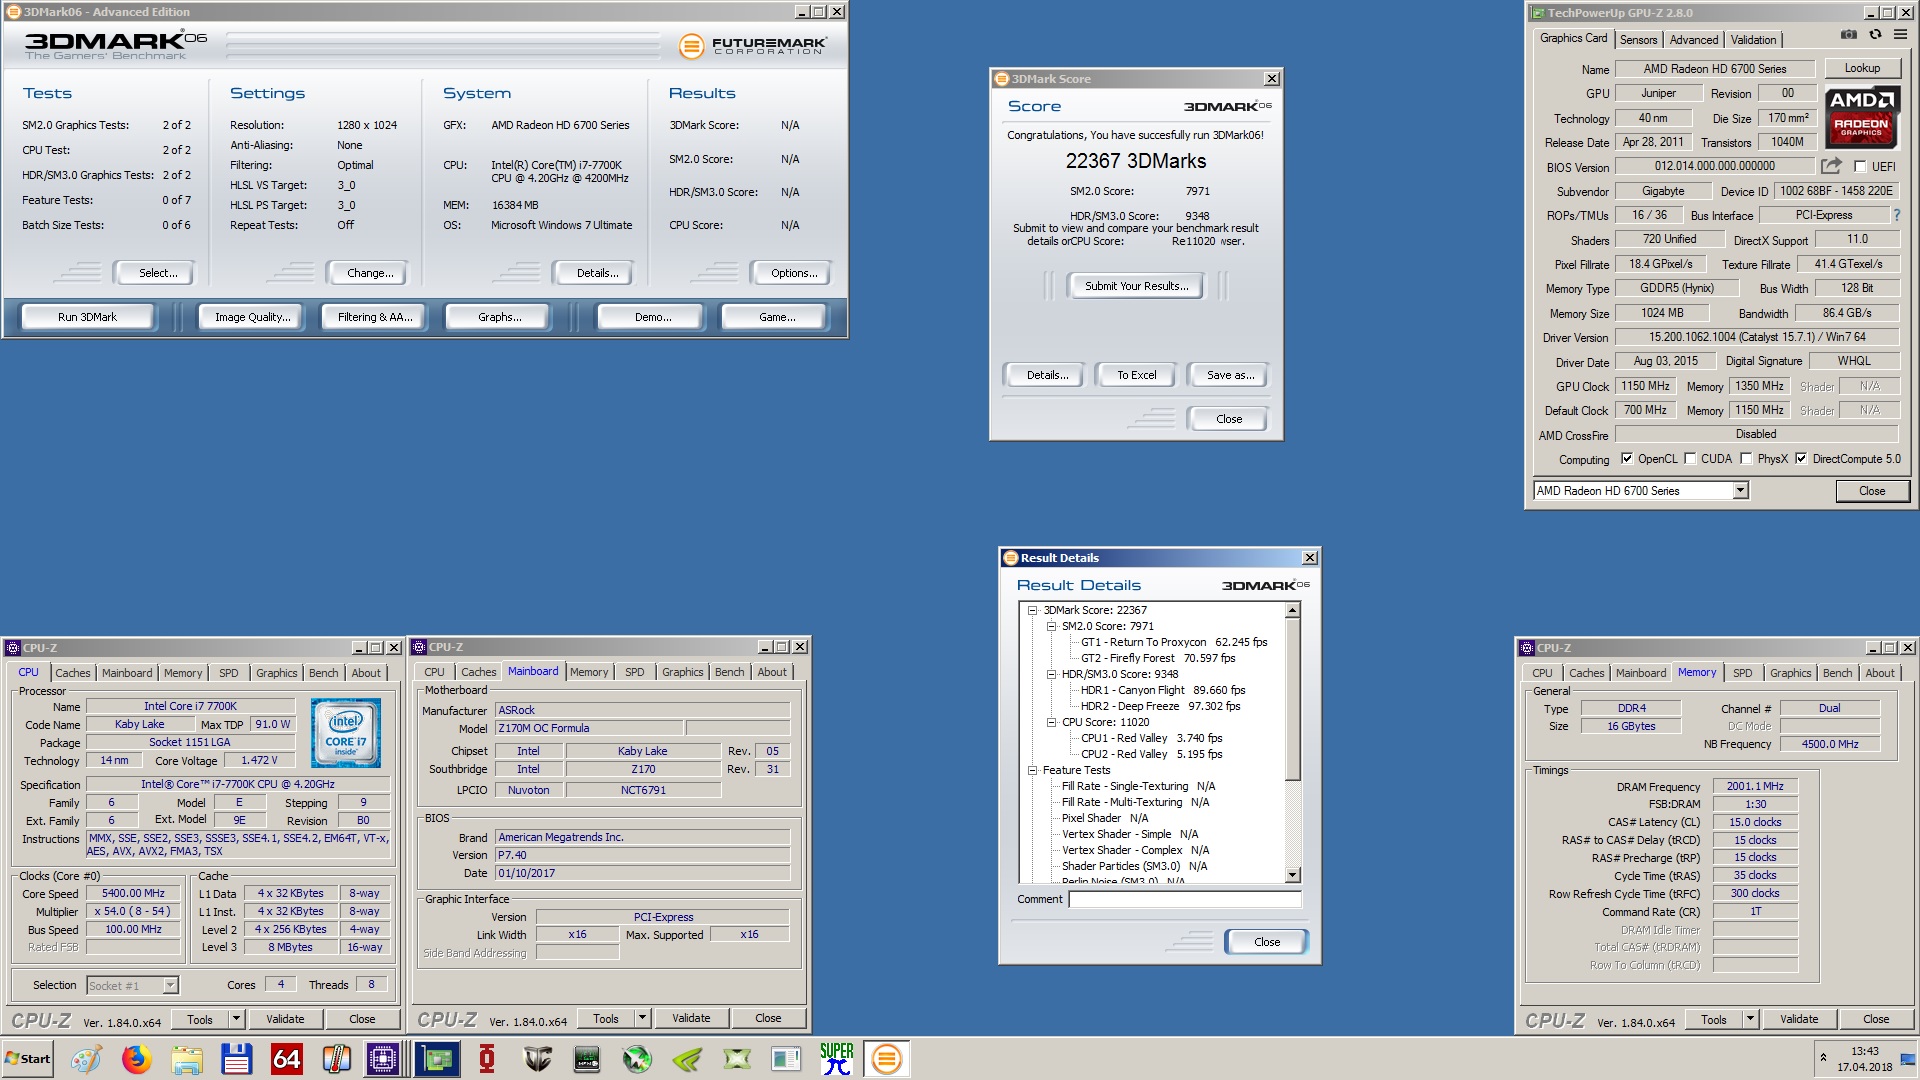The image size is (1920, 1080).
Task: Switch to CPU-Z via purple chip taskbar icon
Action: click(x=383, y=1058)
